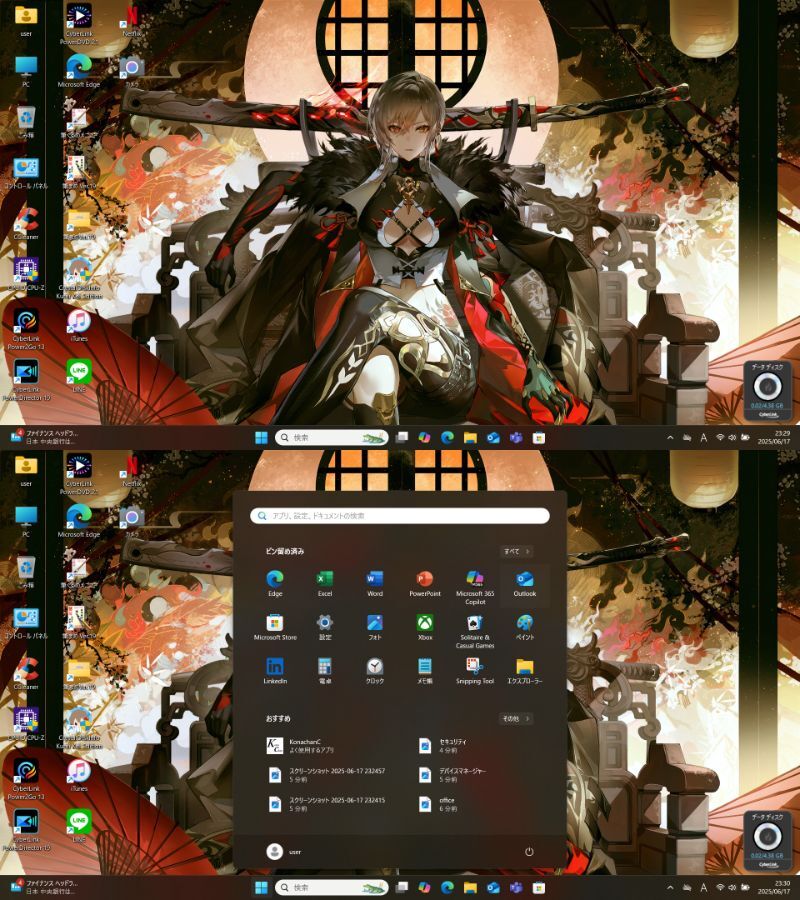Open Microsoft Store on lower screenshot taskbar
The width and height of the screenshot is (800, 900).
[x=538, y=888]
